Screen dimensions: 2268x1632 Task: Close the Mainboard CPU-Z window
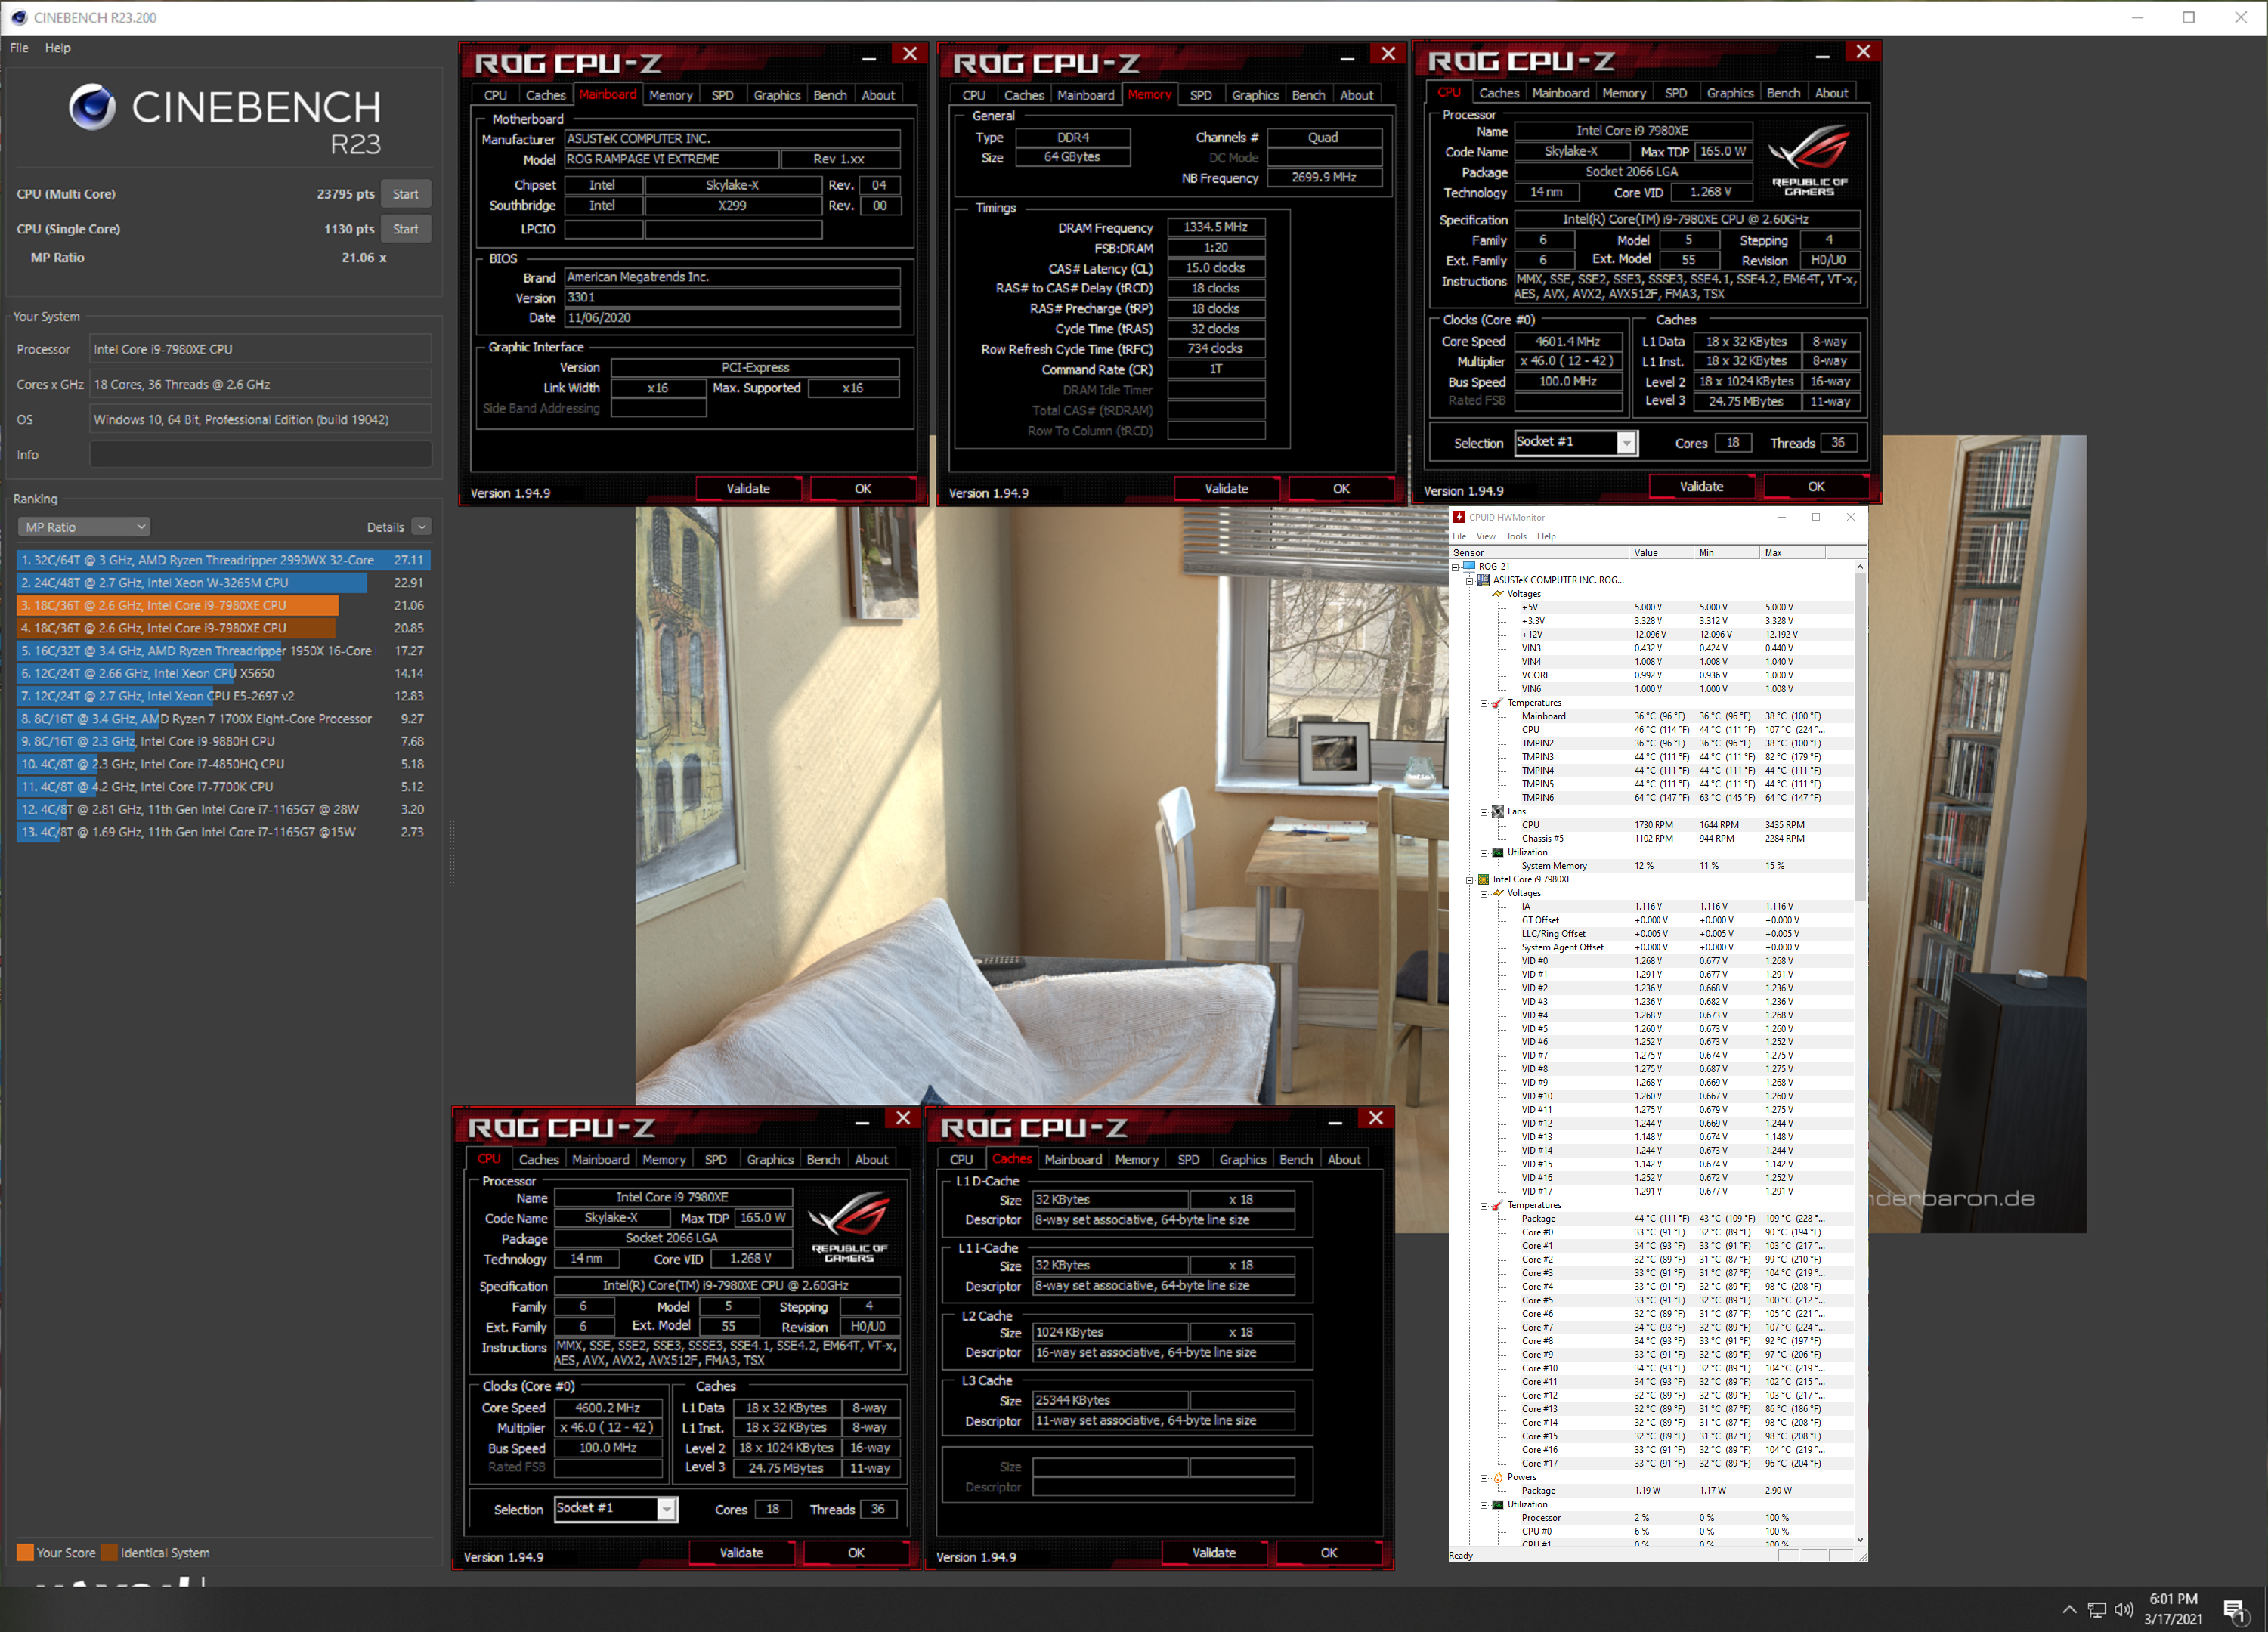point(909,55)
